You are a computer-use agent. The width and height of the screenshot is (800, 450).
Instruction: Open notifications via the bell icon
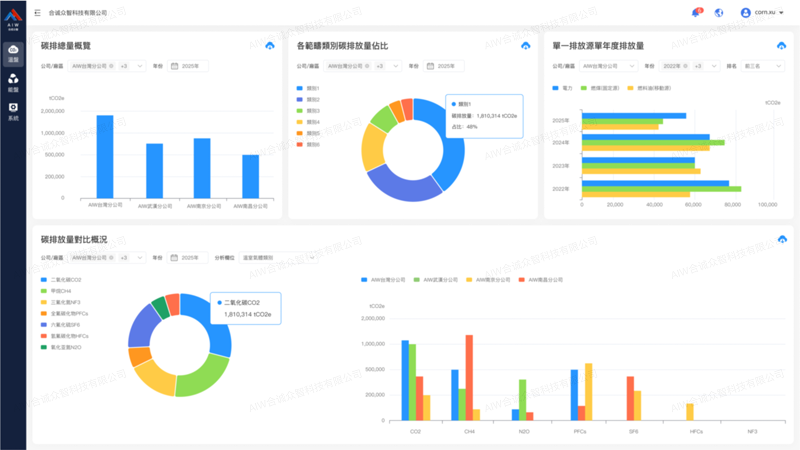pos(696,12)
